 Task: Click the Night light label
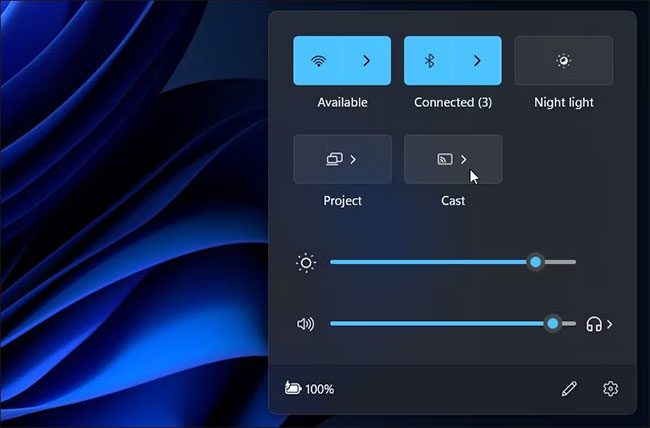pyautogui.click(x=564, y=102)
